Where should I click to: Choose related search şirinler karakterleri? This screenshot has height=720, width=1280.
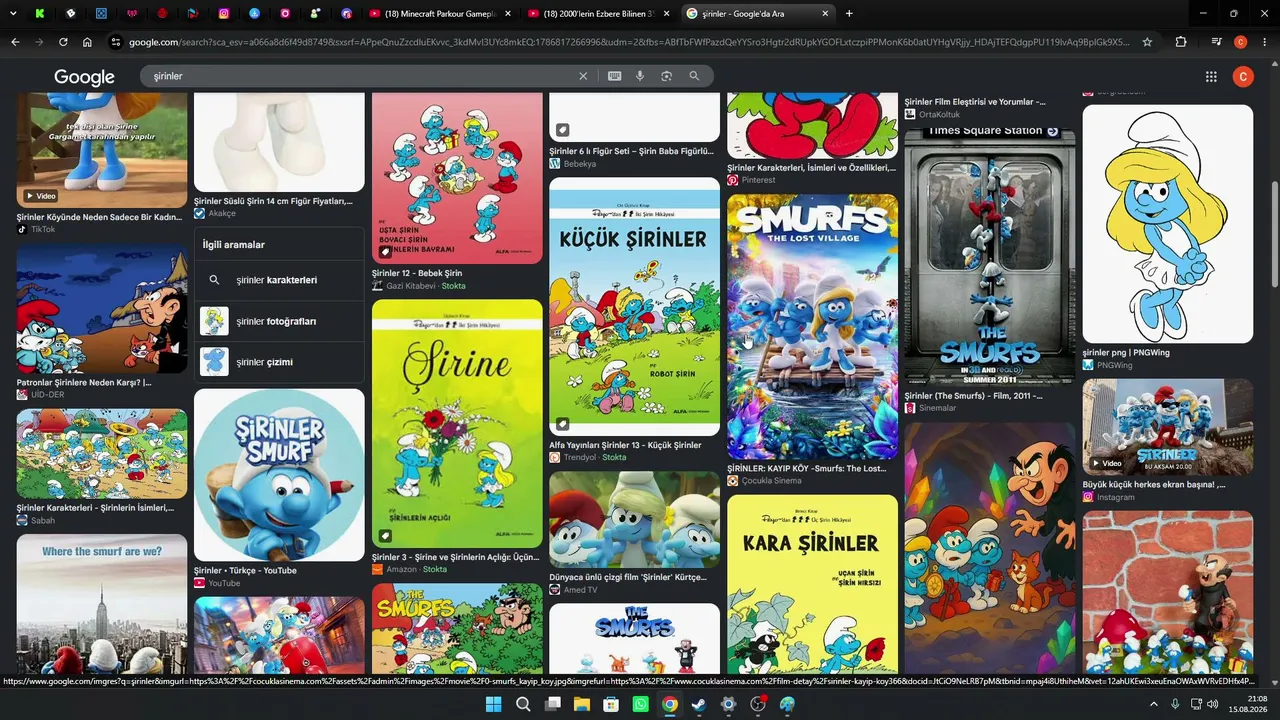coord(279,280)
